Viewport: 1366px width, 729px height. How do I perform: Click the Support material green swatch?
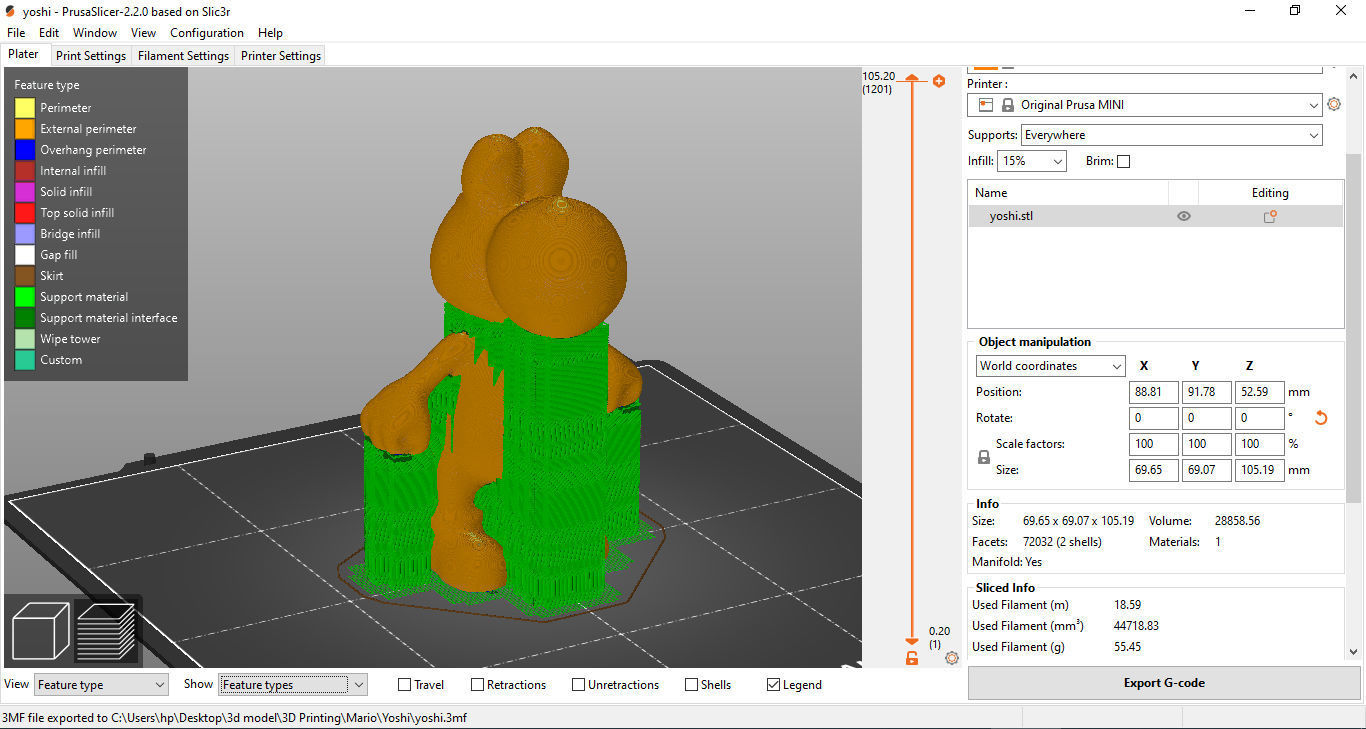24,297
